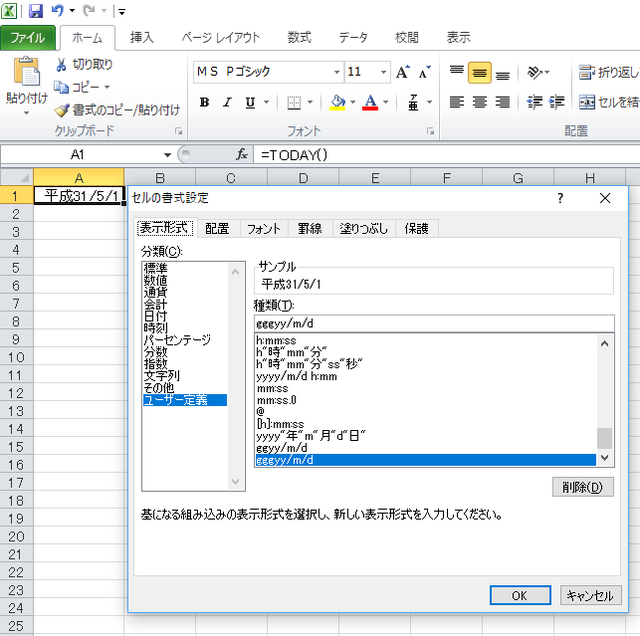Open the ファイル (File) tab
The height and width of the screenshot is (636, 640).
tap(28, 38)
